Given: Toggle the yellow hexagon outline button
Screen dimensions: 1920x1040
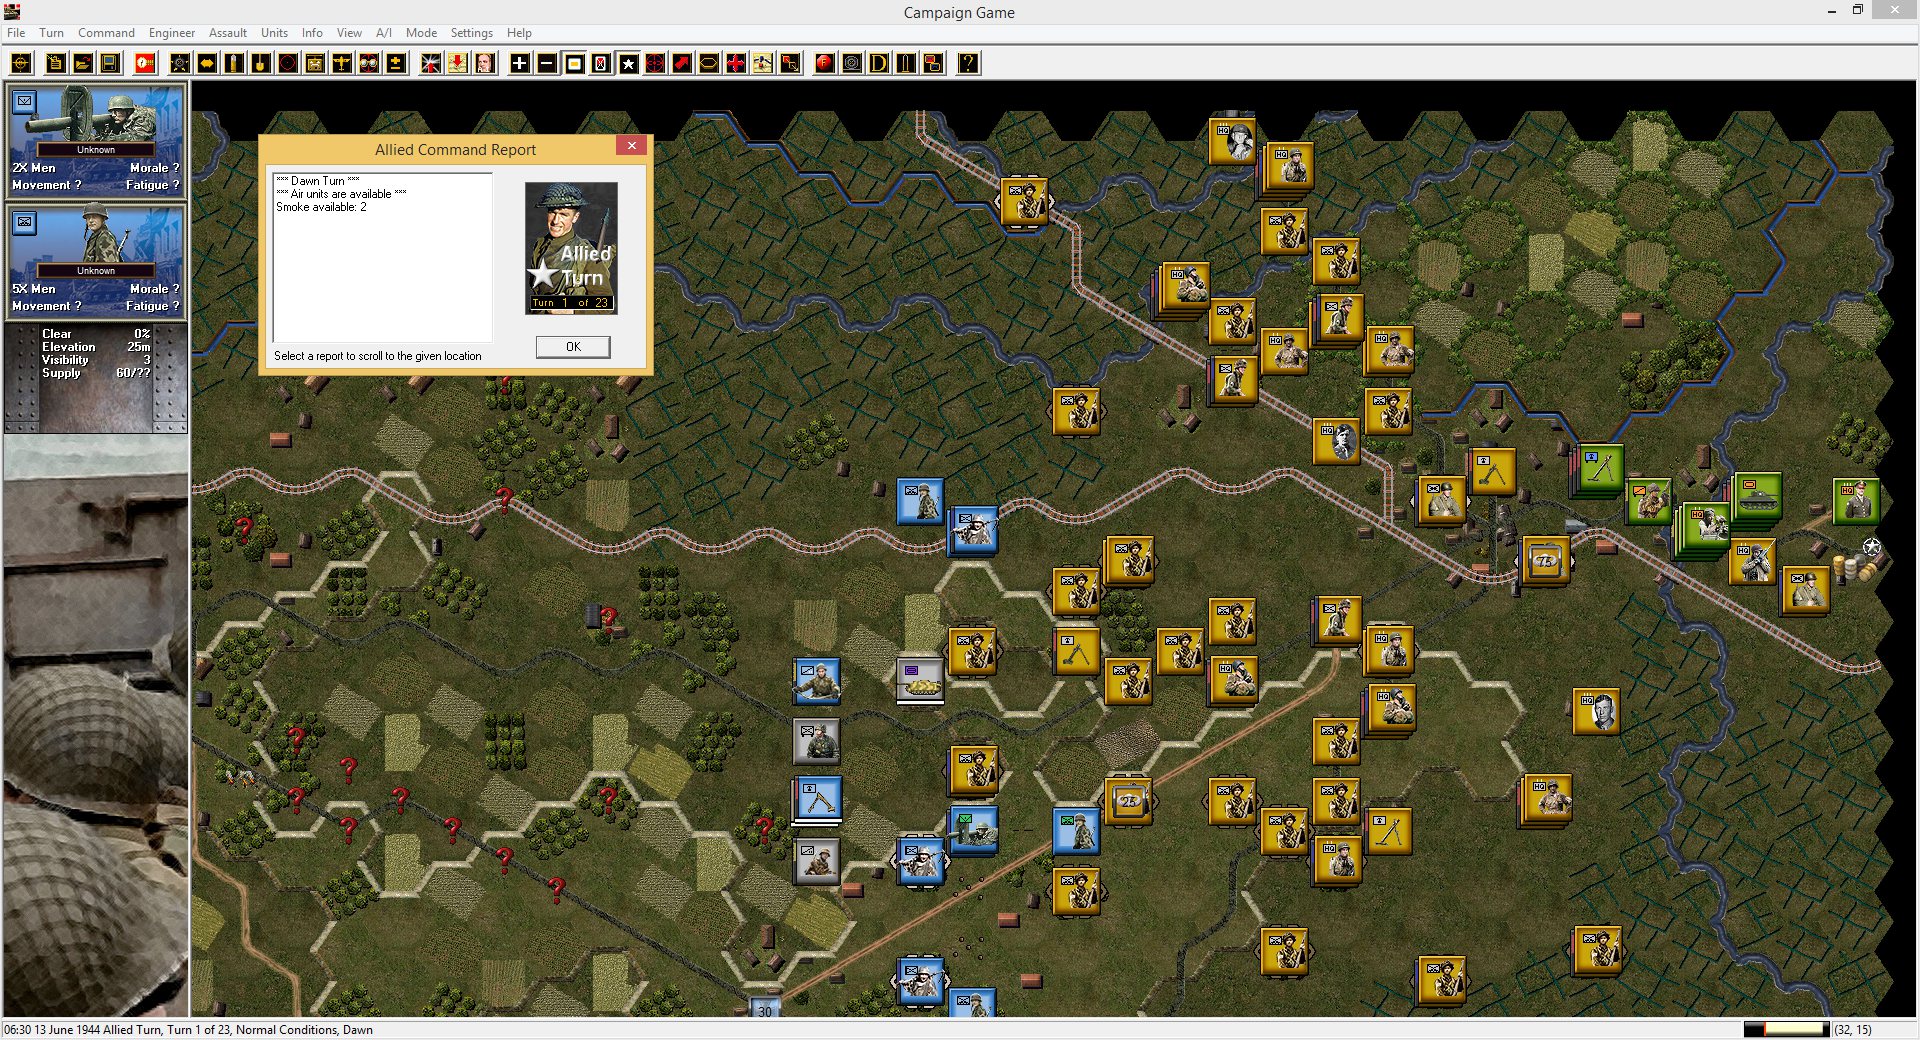Looking at the screenshot, I should [709, 63].
